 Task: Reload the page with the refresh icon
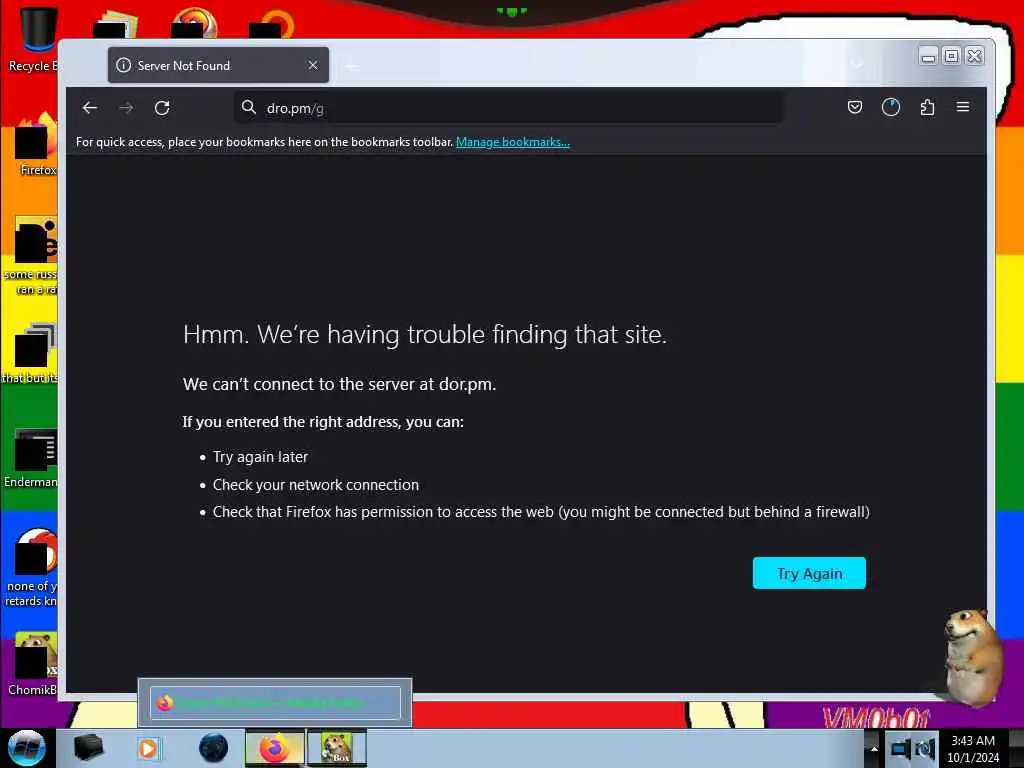pos(162,108)
